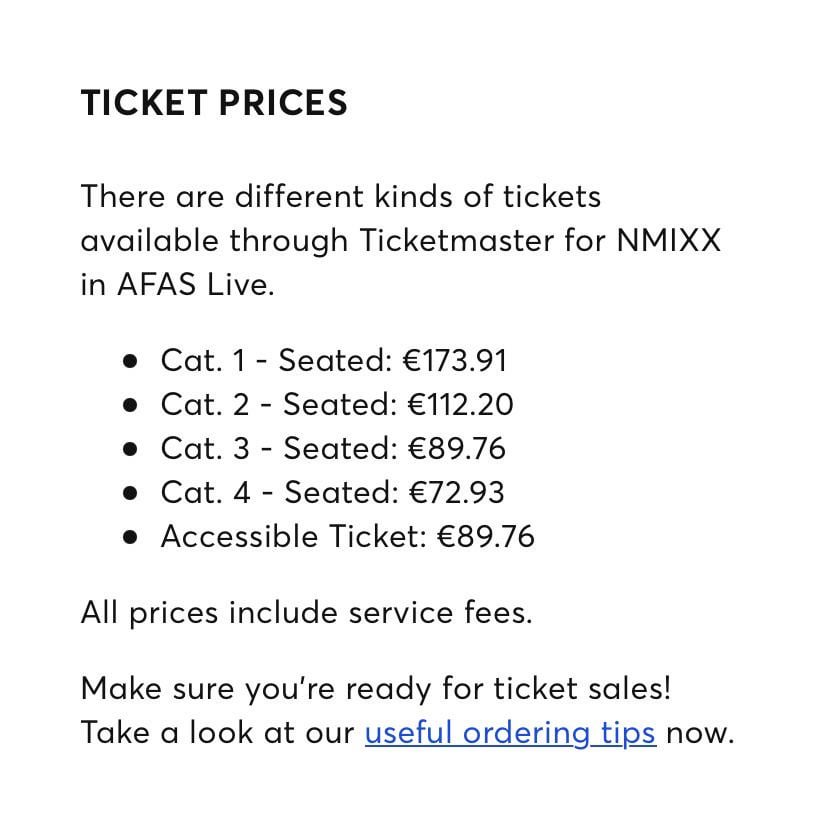The height and width of the screenshot is (822, 828).
Task: Click the Accessible Ticket list item
Action: pyautogui.click(x=347, y=537)
